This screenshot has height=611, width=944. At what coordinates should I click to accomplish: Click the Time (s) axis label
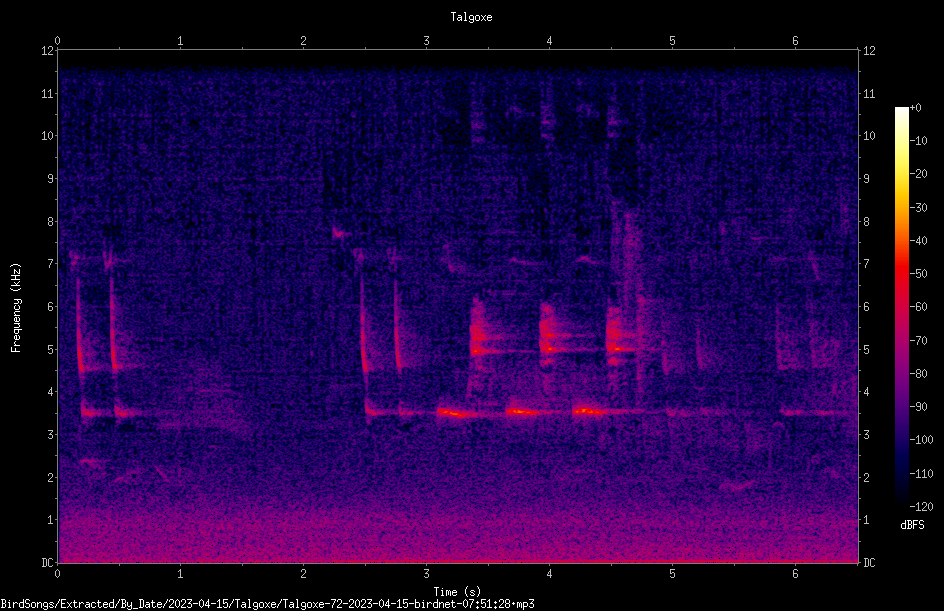coord(458,592)
